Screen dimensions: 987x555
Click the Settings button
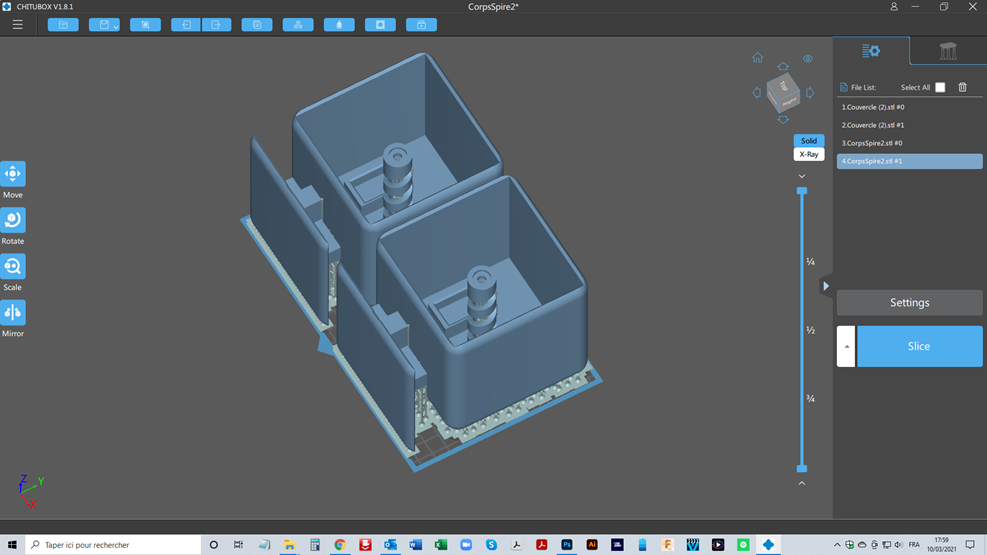909,302
